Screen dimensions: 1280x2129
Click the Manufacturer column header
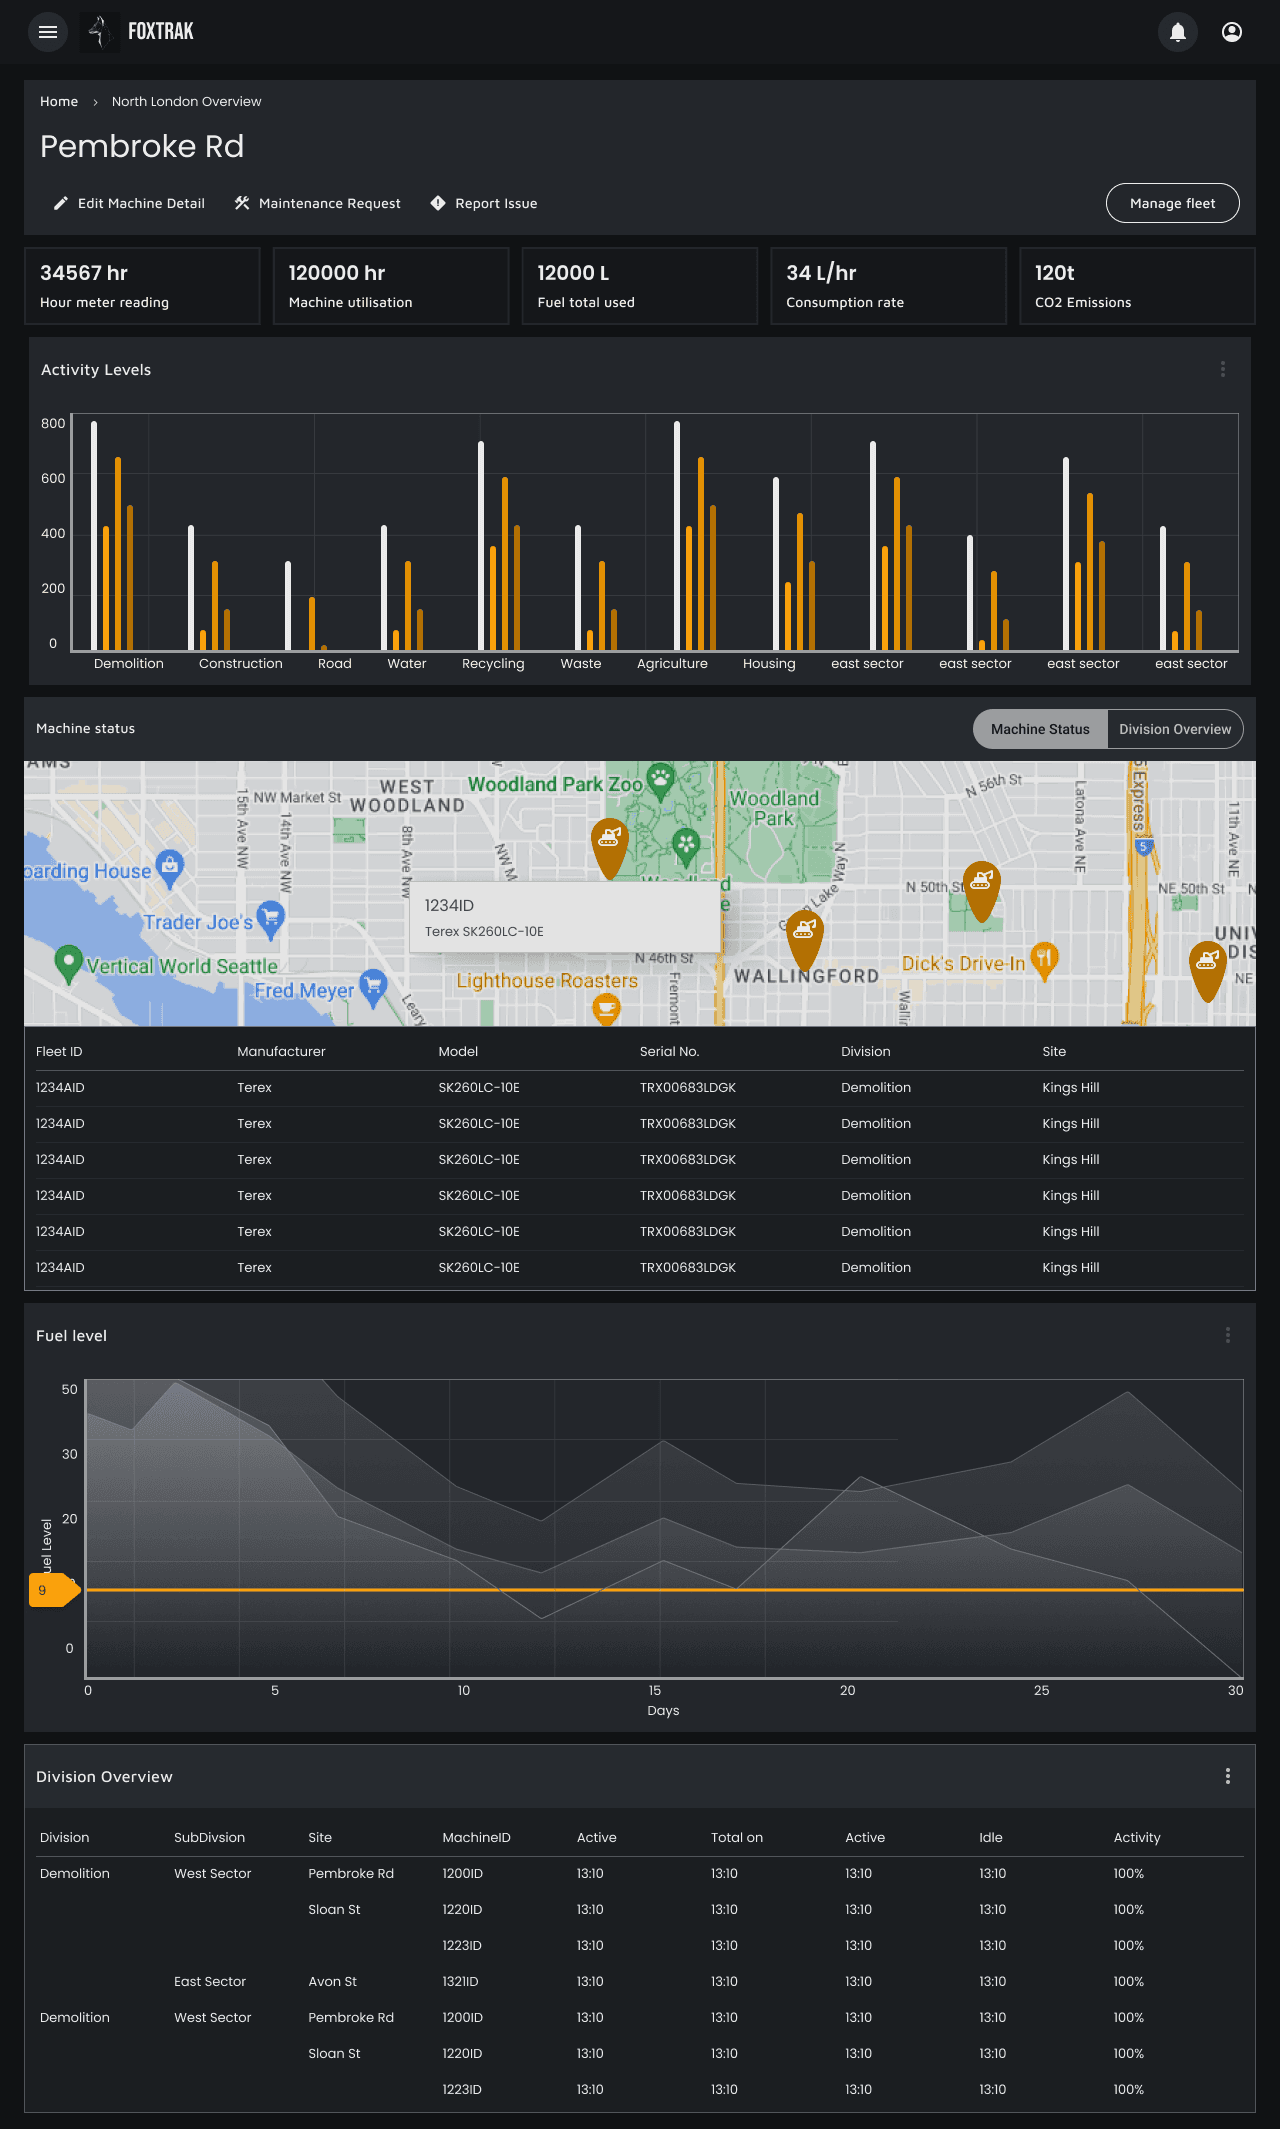coord(281,1051)
